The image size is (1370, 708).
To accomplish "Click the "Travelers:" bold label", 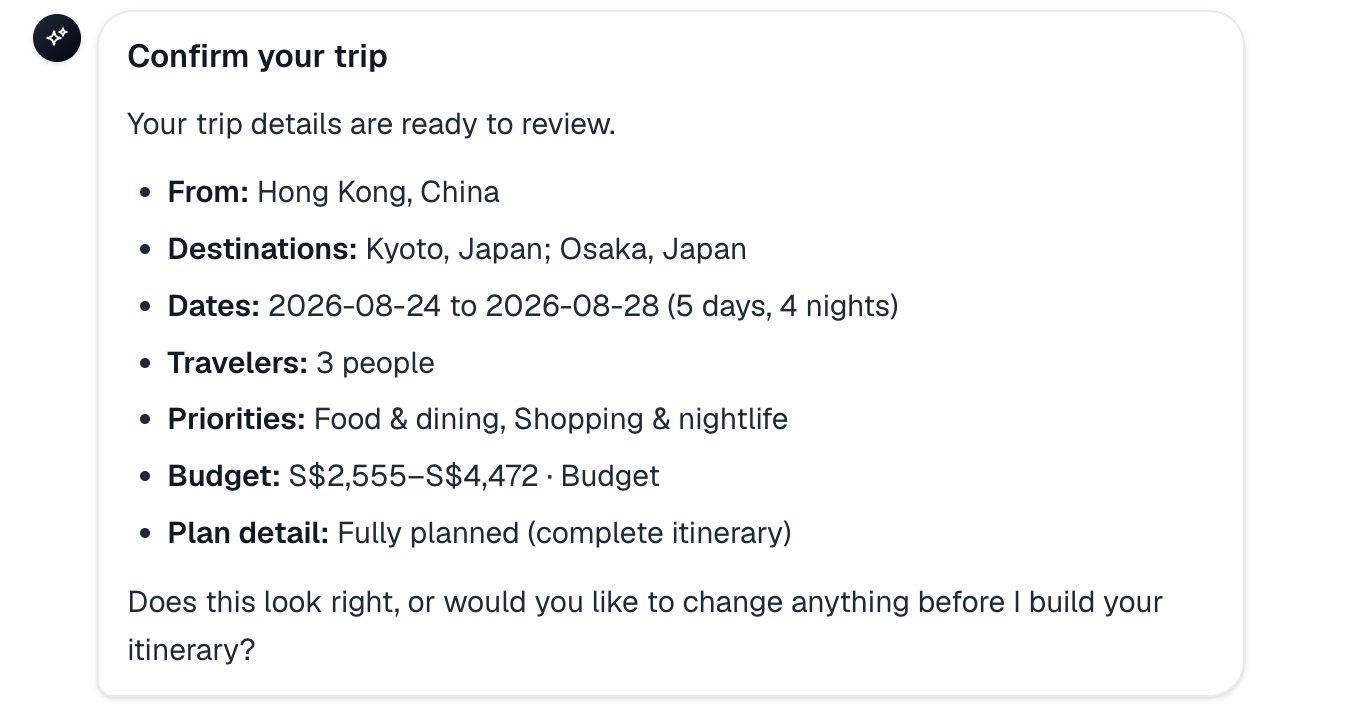I will coord(237,362).
